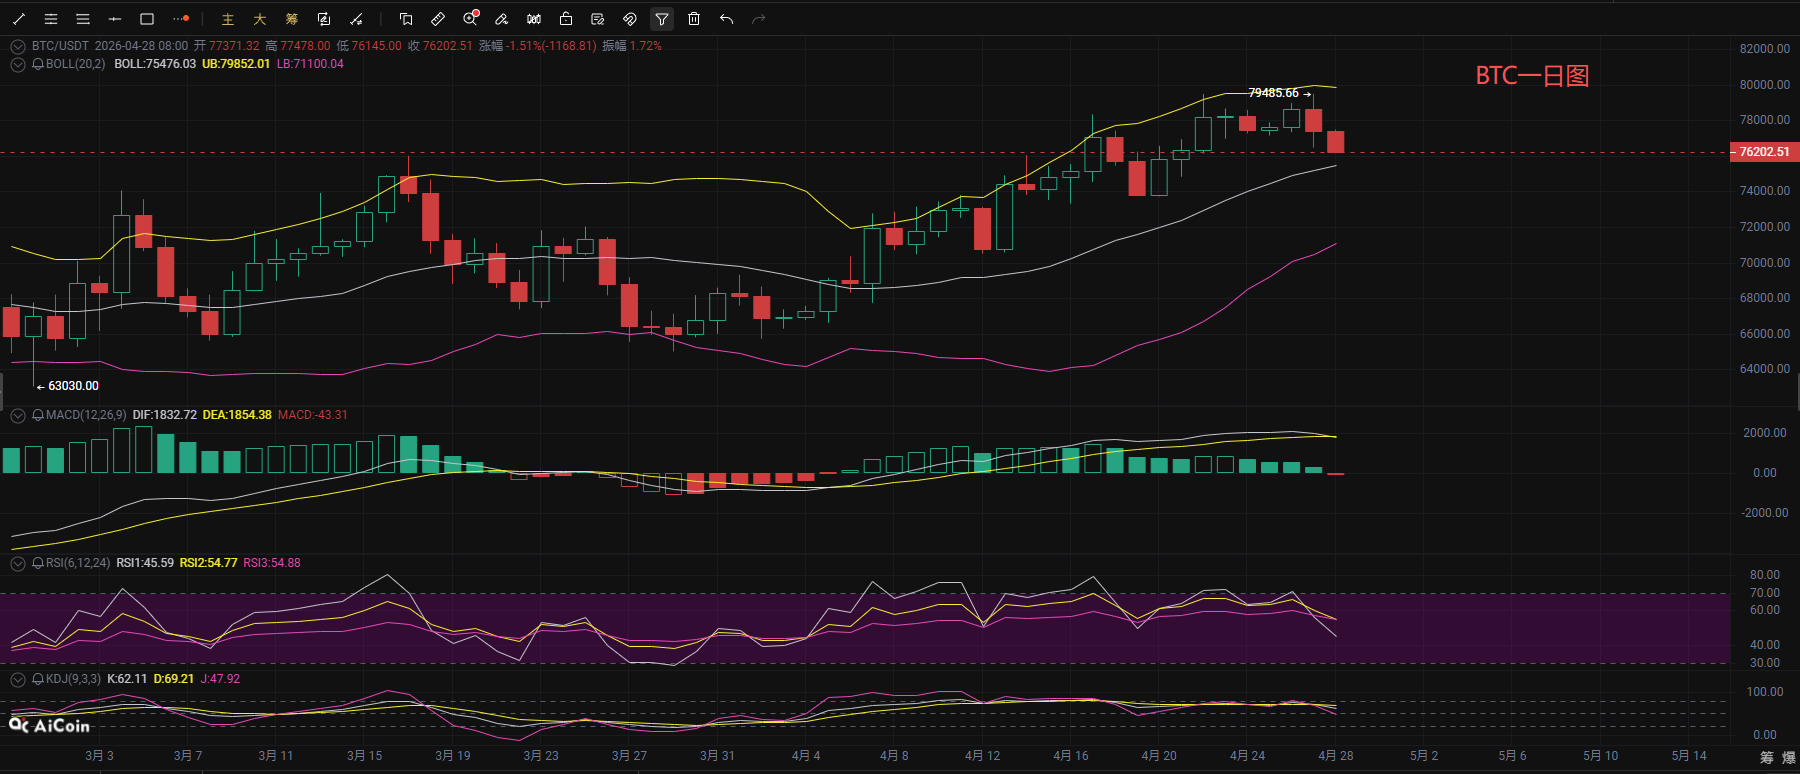Screen dimensions: 1800x774
Task: Click the 筹 toolbar tab
Action: click(x=292, y=19)
